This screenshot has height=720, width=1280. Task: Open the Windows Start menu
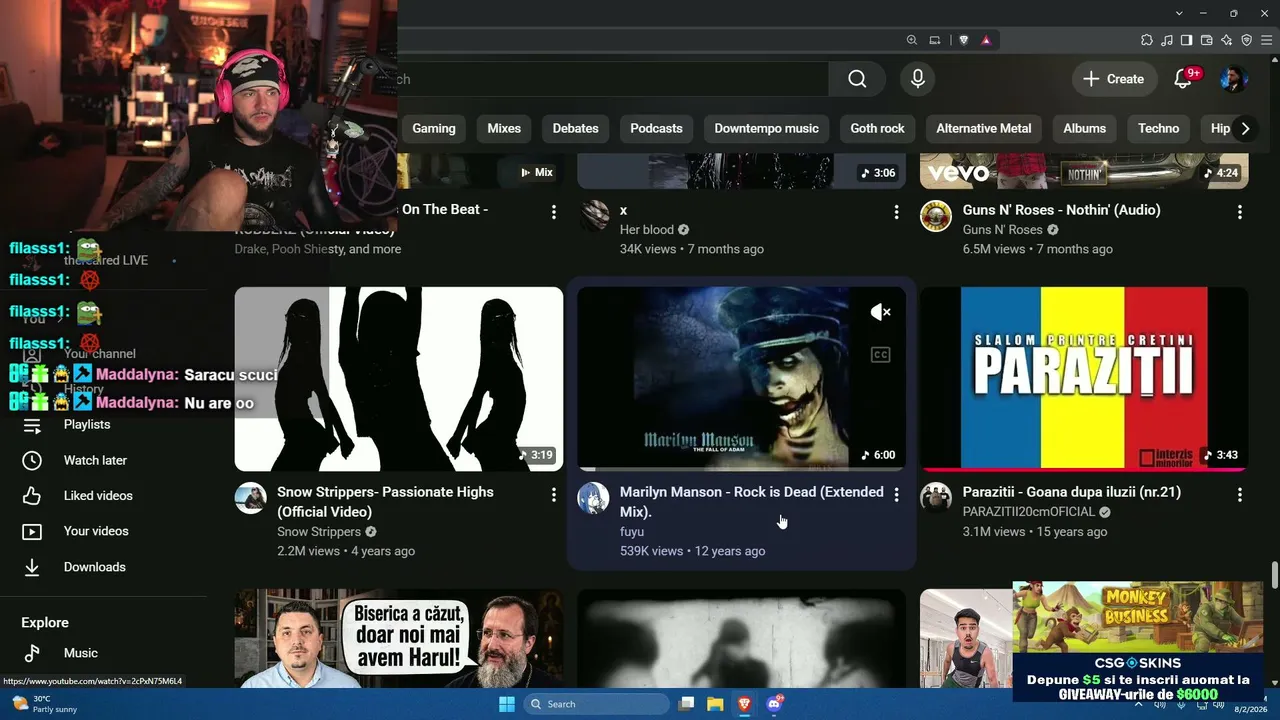coord(507,704)
